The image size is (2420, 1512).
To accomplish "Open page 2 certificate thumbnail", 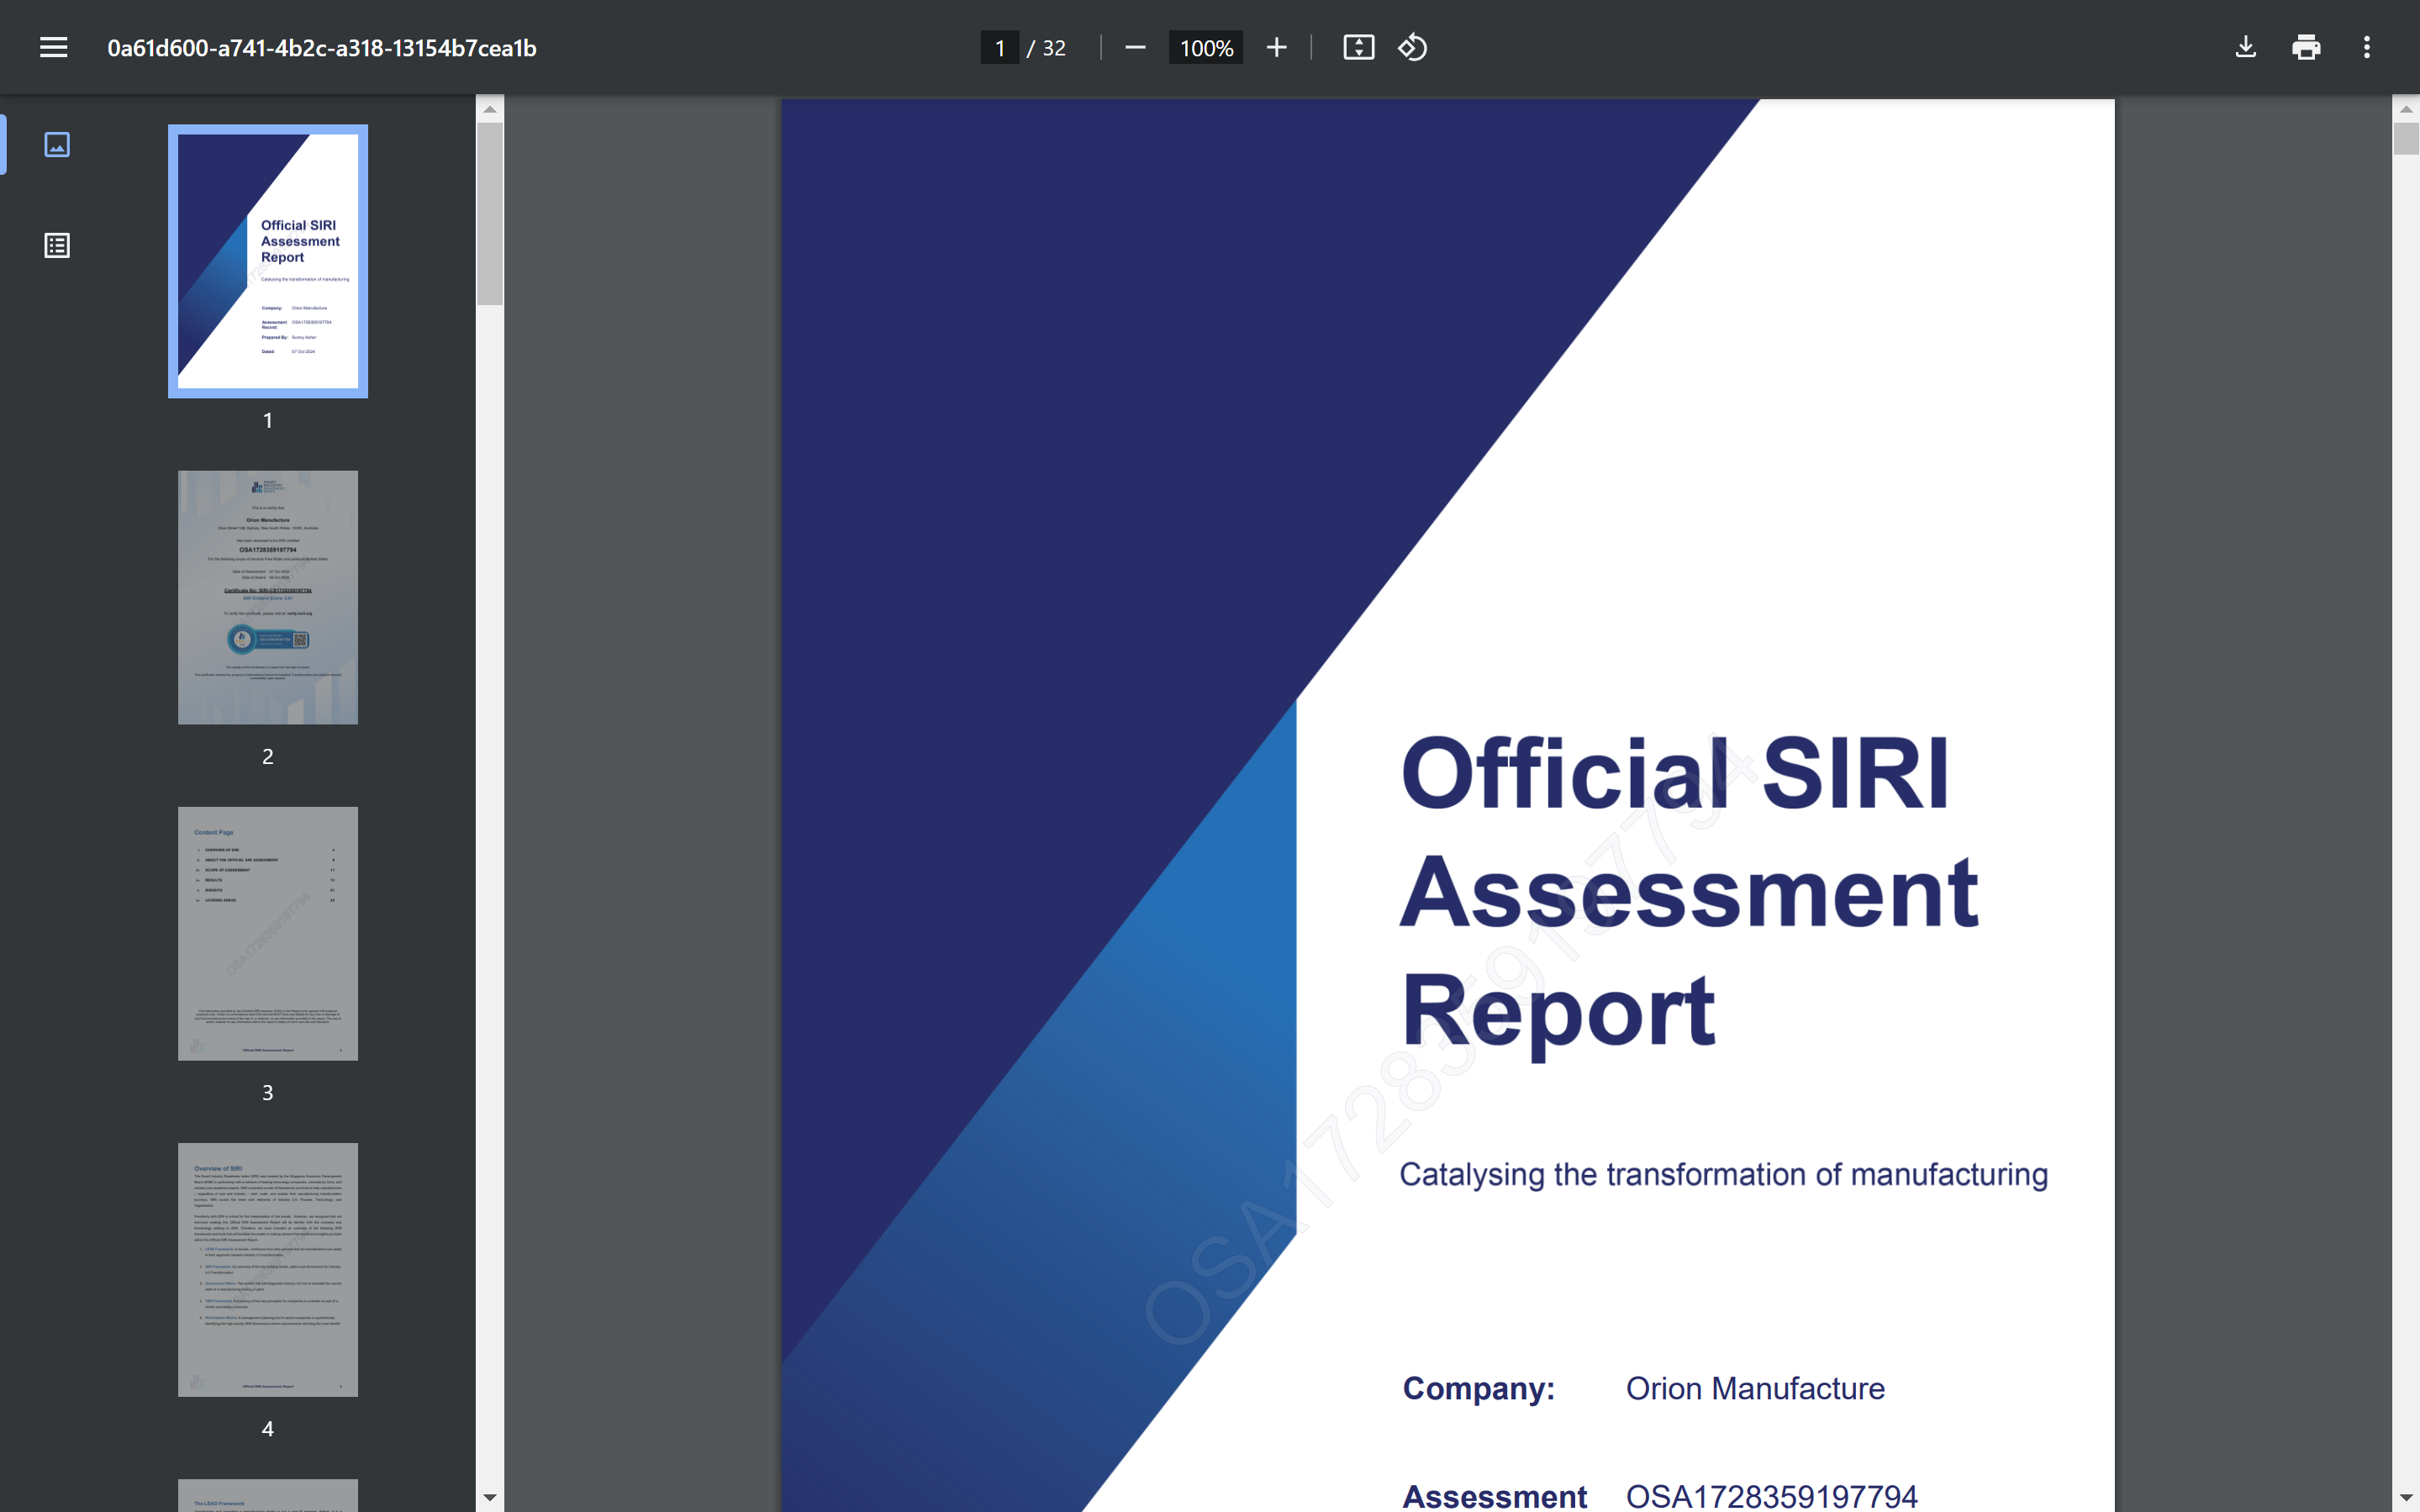I will pyautogui.click(x=268, y=597).
